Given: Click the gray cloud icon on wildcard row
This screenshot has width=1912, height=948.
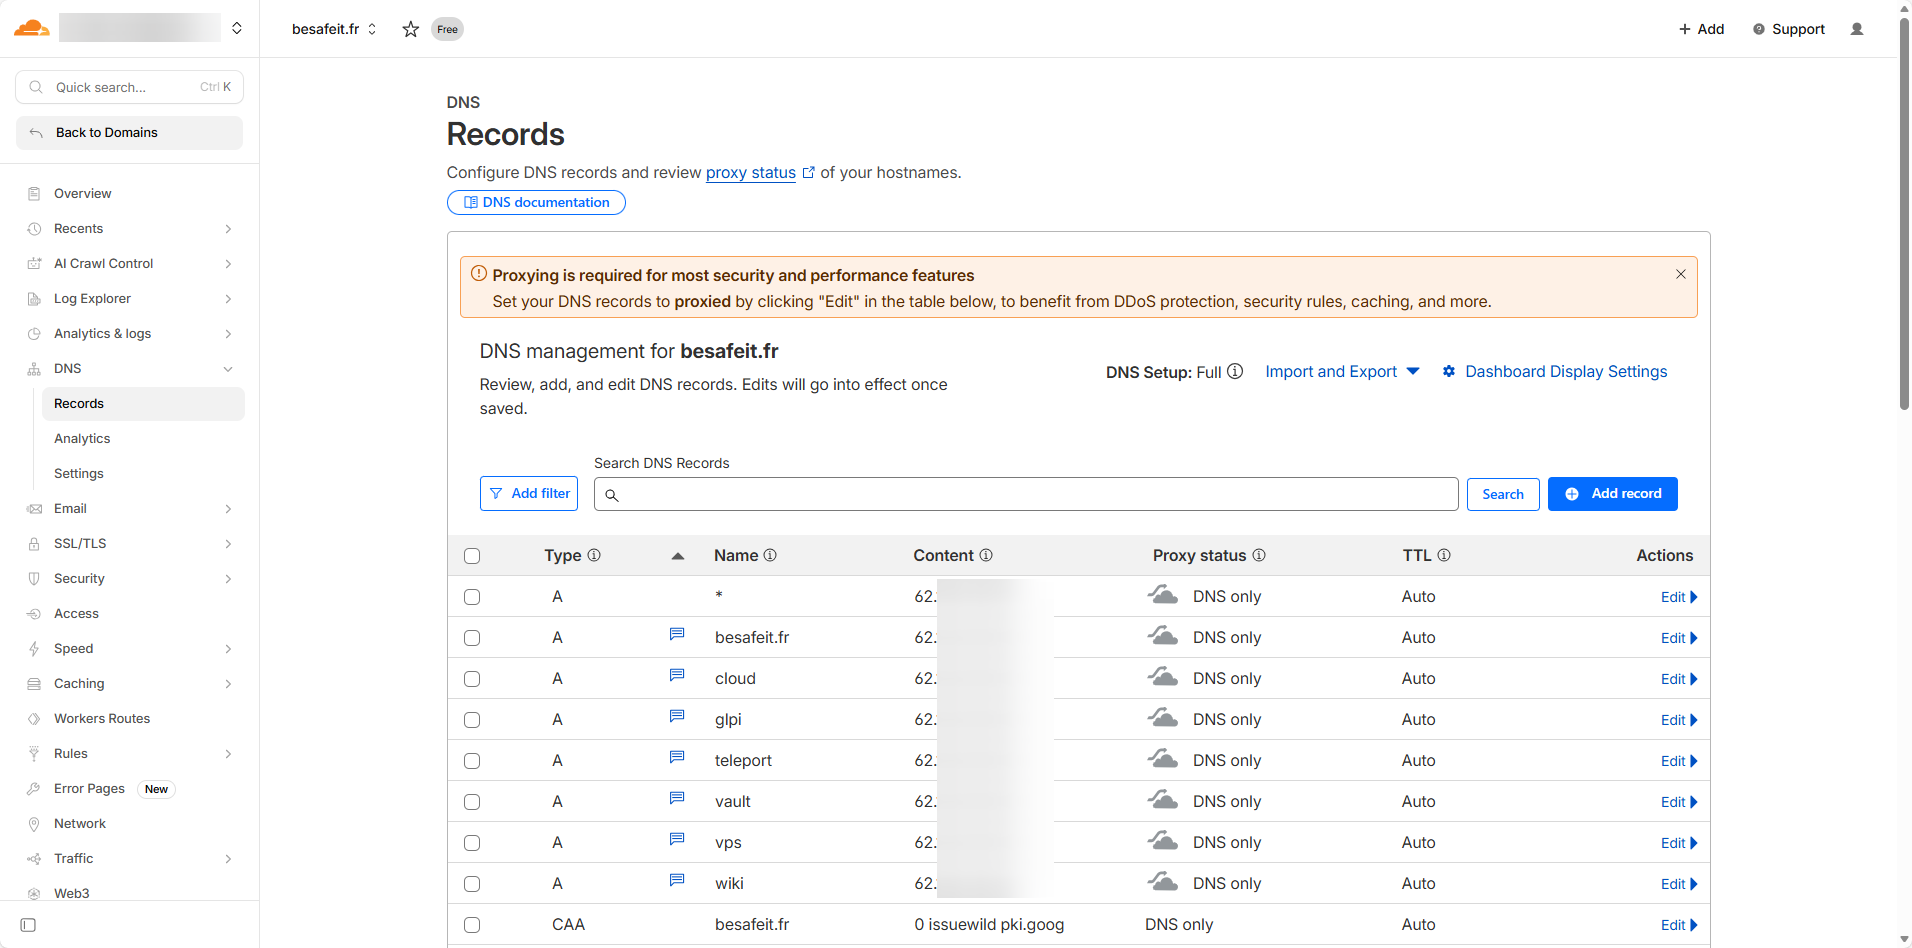Looking at the screenshot, I should [x=1162, y=594].
